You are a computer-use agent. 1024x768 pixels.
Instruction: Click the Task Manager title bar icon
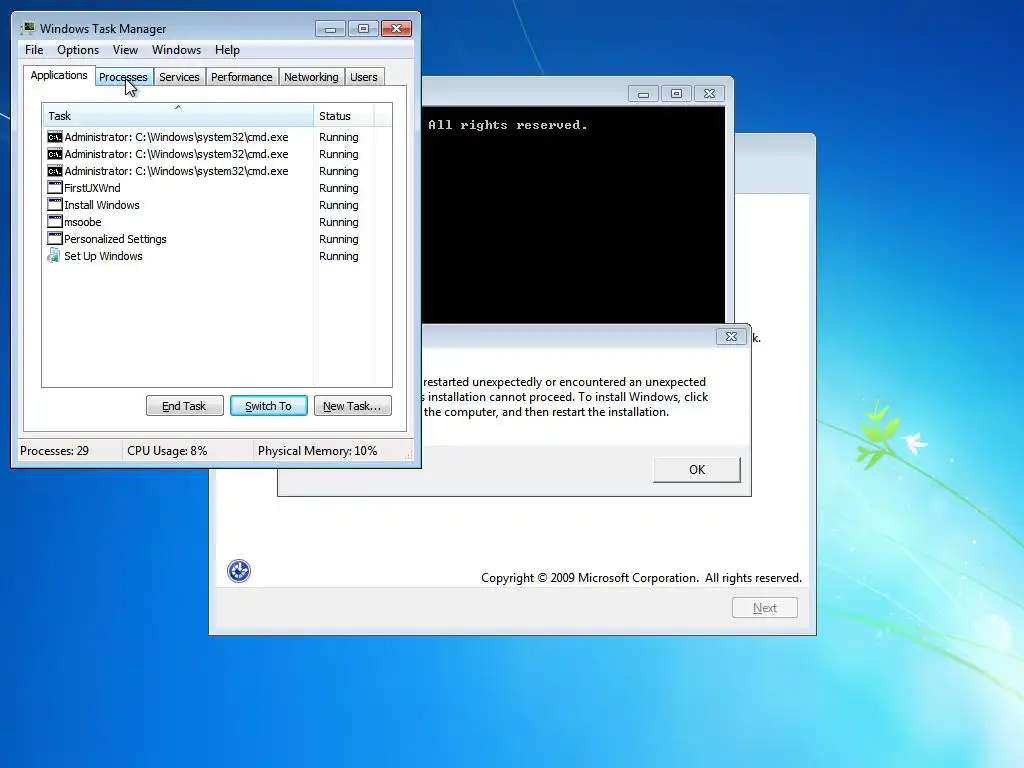[27, 28]
